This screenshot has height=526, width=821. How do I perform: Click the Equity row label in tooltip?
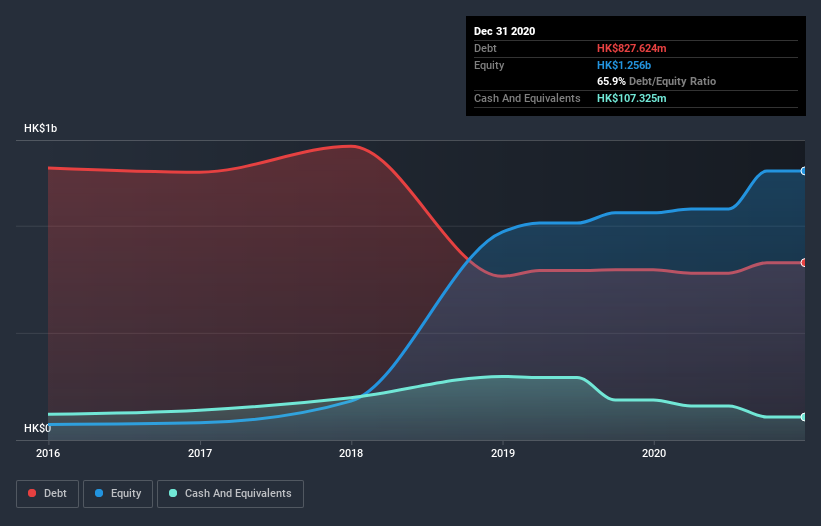(489, 65)
